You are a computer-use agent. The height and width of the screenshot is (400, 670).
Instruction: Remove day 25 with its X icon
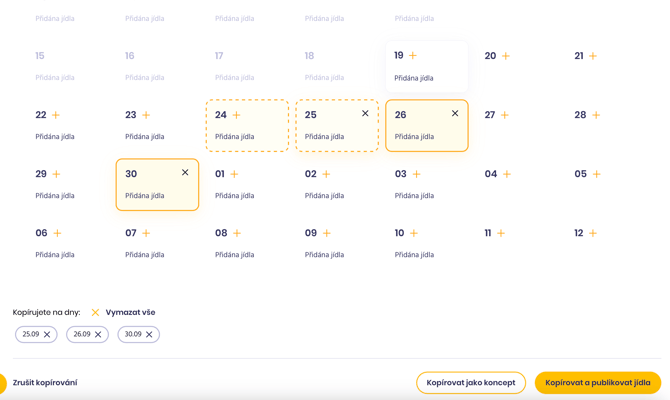click(365, 114)
